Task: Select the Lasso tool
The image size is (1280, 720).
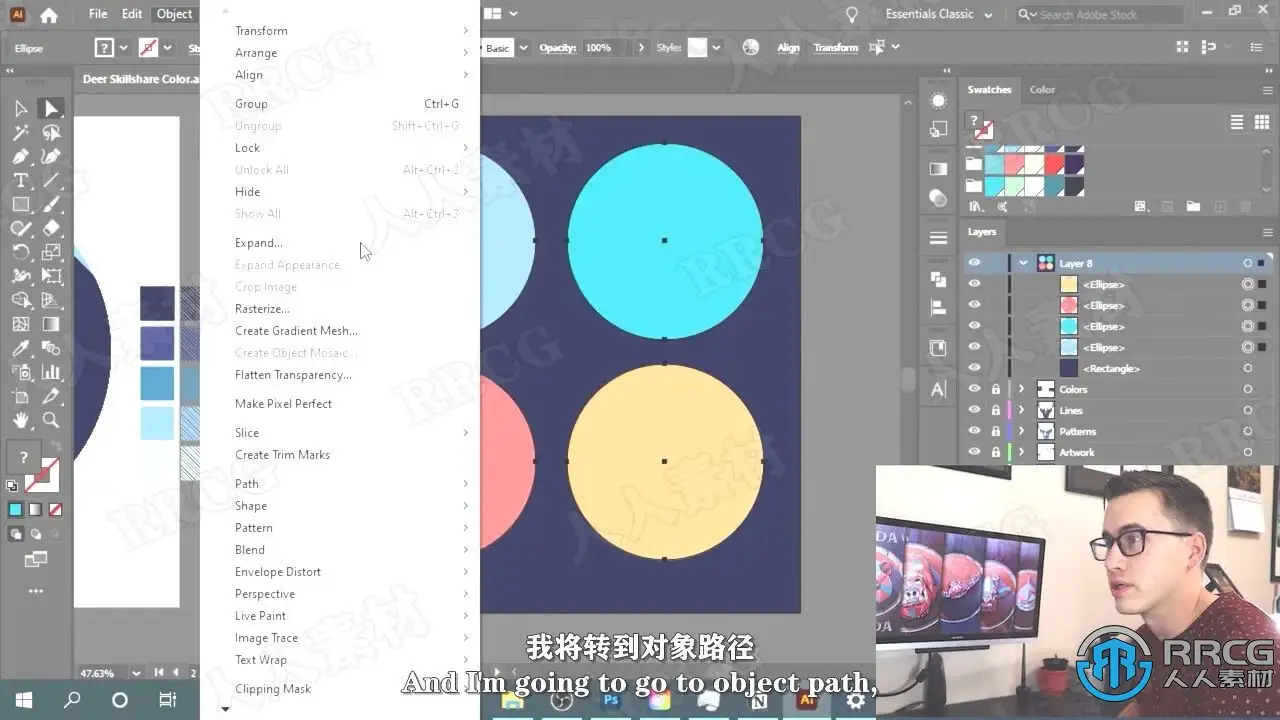Action: pos(51,132)
